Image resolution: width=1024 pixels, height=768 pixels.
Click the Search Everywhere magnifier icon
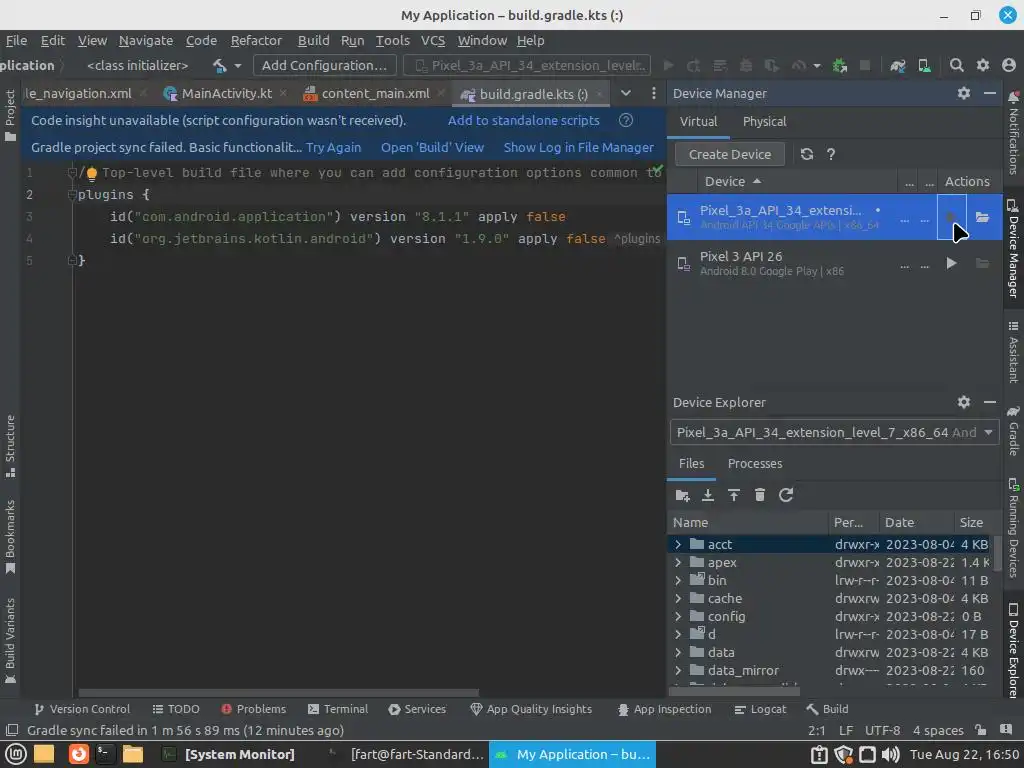pyautogui.click(x=956, y=65)
